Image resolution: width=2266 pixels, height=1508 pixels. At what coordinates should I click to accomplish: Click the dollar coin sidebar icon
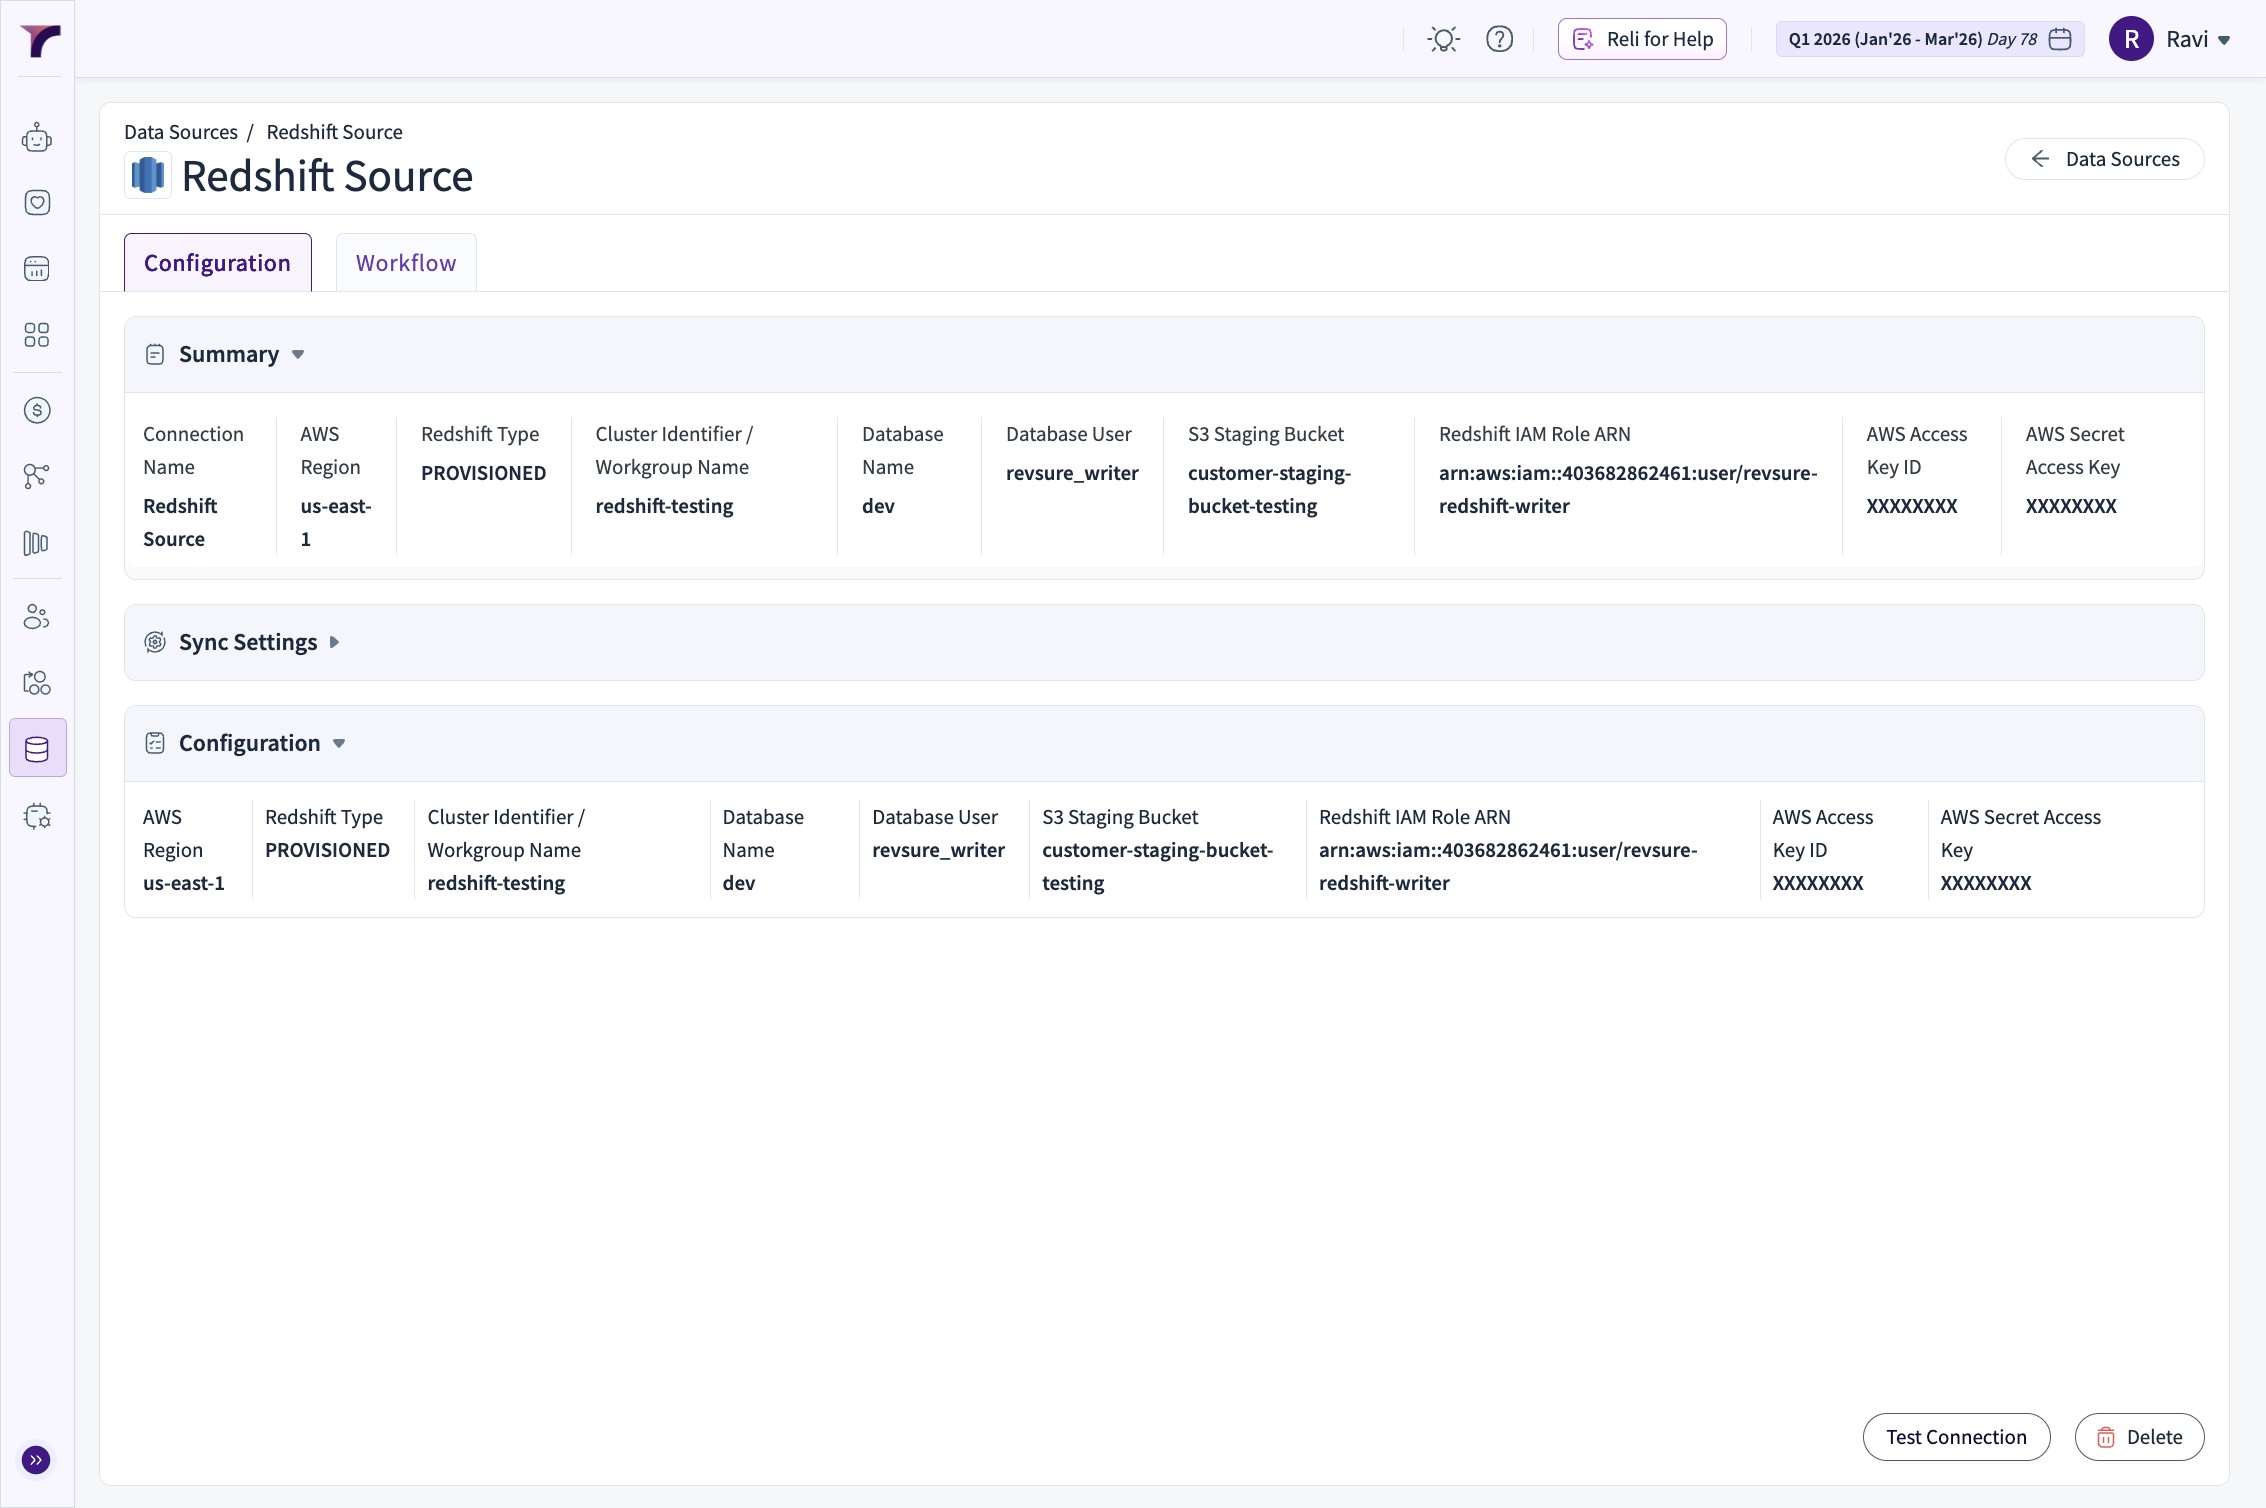tap(37, 410)
